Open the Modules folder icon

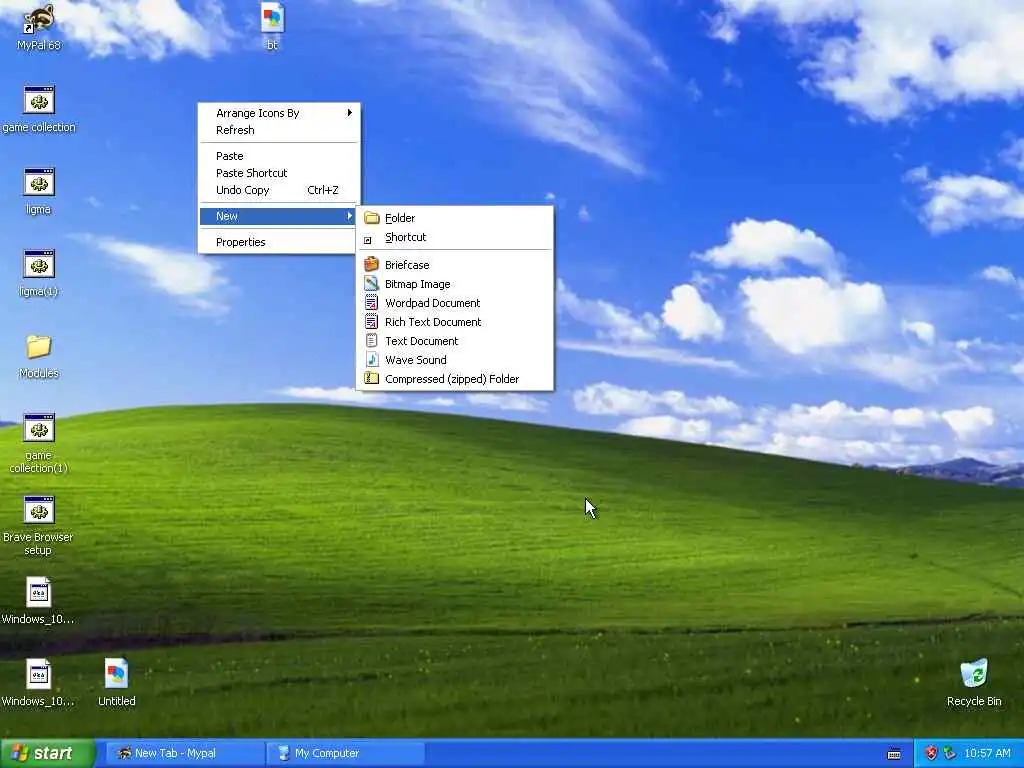39,346
